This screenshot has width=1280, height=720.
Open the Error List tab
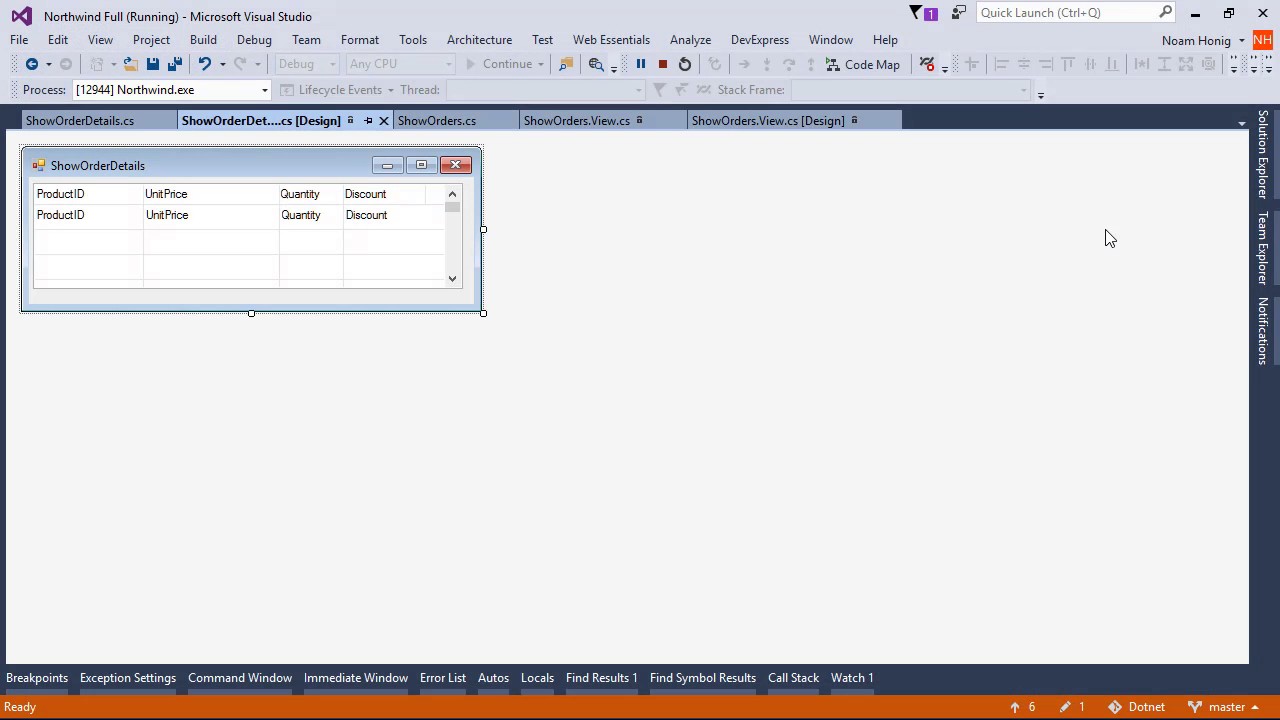coord(443,678)
